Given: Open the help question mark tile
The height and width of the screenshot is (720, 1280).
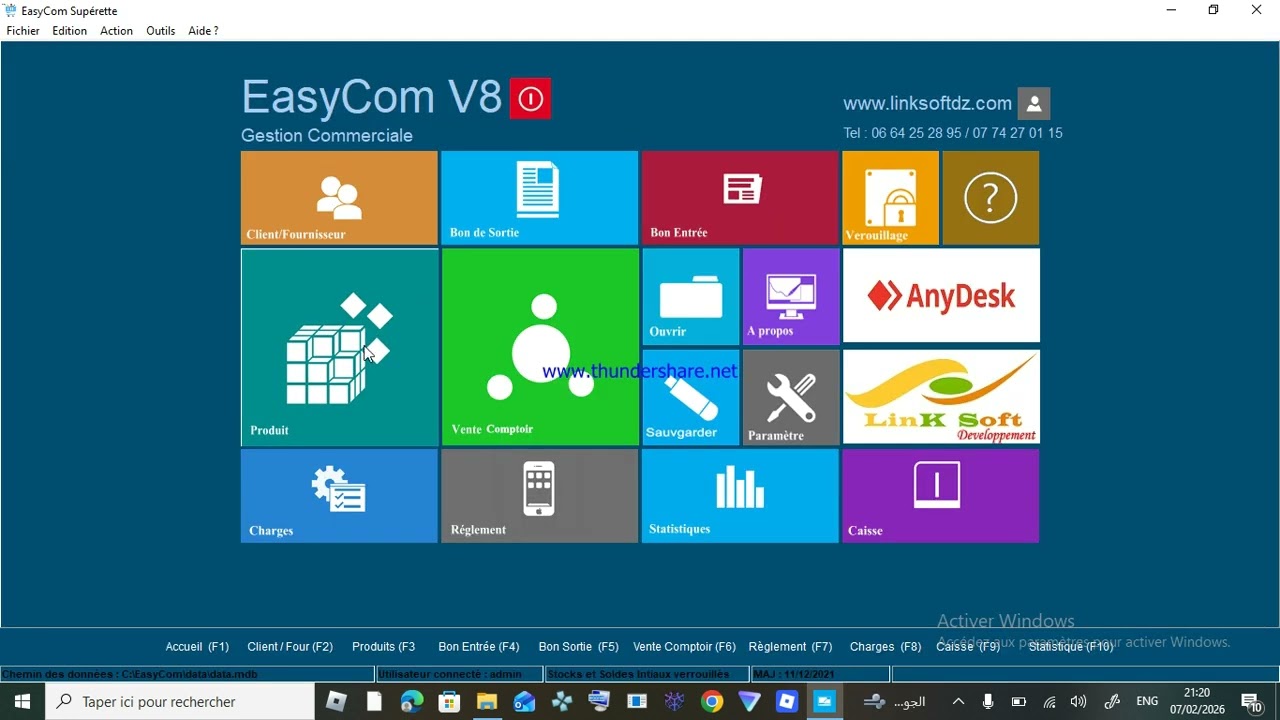Looking at the screenshot, I should point(991,198).
